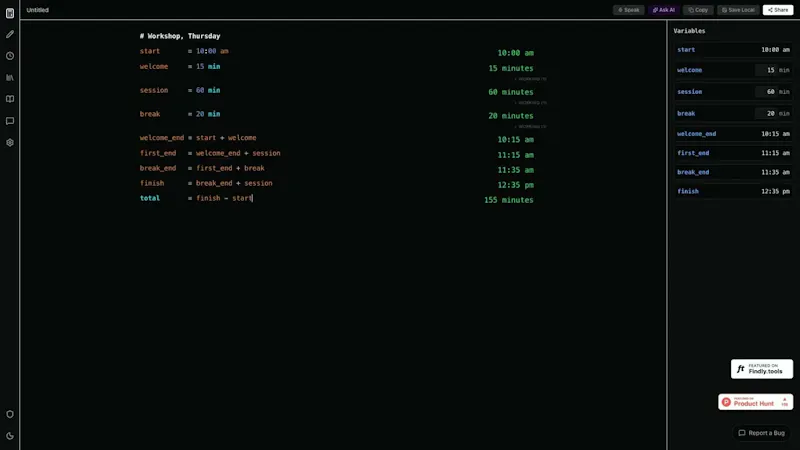Open the clock history icon in sidebar
800x450 pixels.
coord(10,56)
